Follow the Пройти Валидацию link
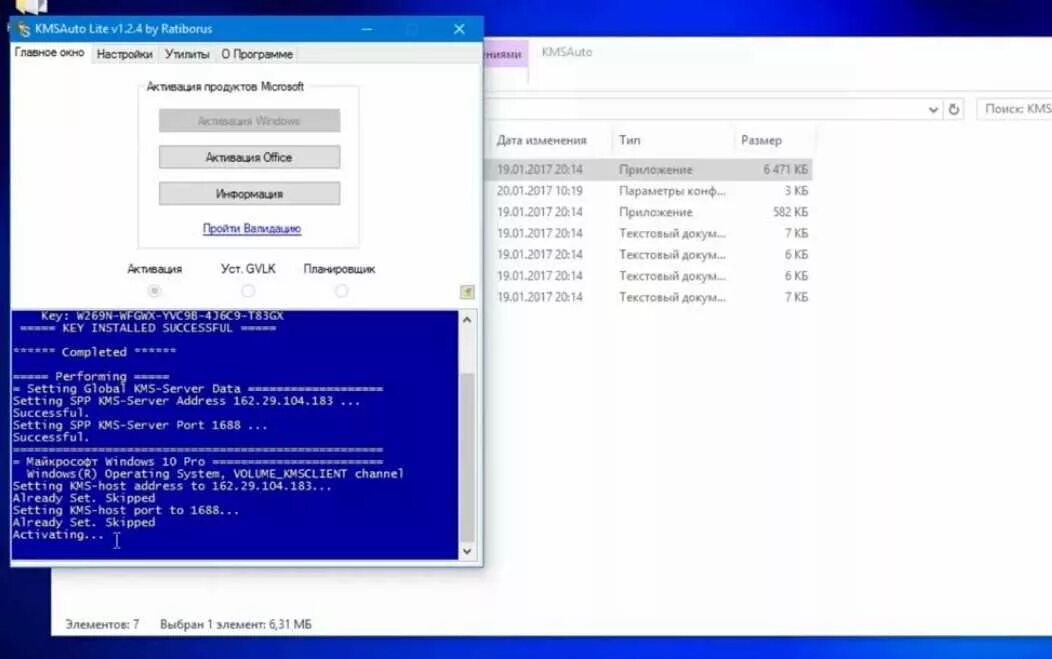This screenshot has width=1052, height=659. 252,228
